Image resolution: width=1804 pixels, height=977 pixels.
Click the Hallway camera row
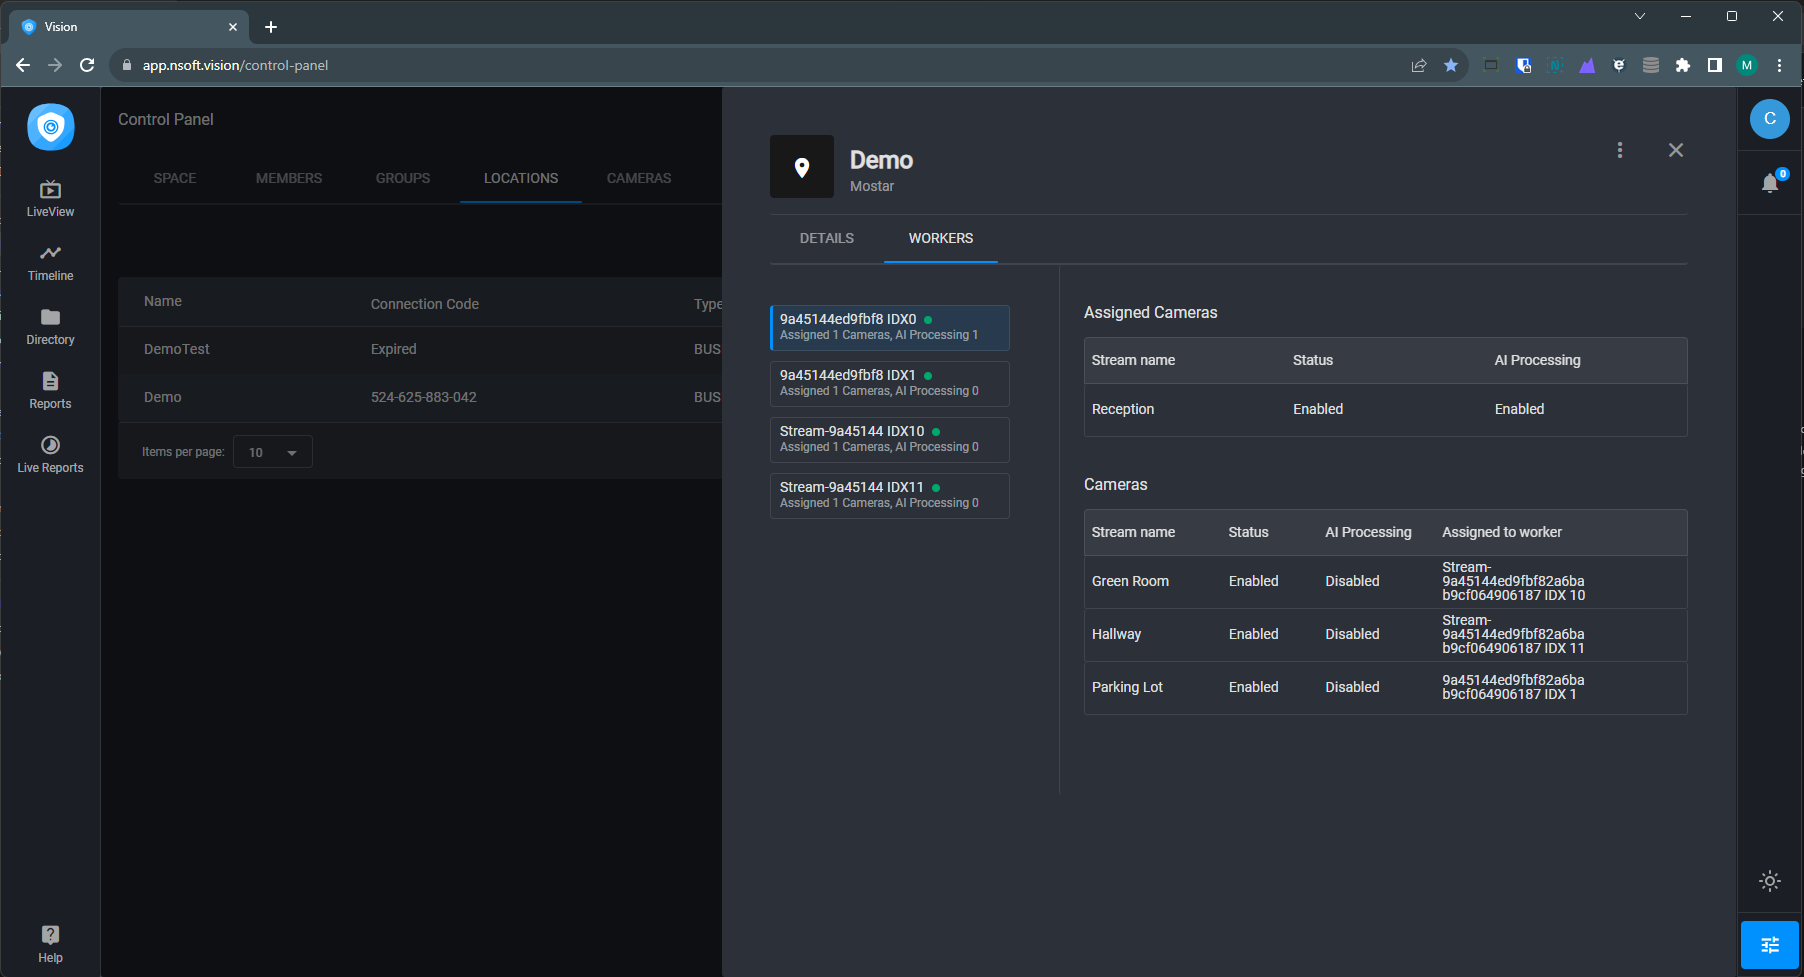1386,634
